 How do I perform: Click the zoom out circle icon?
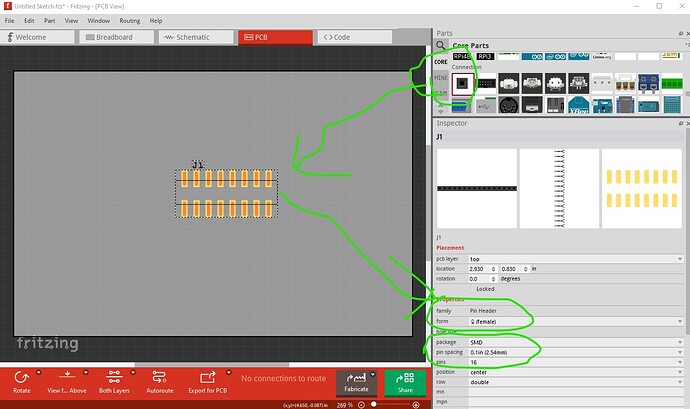tap(361, 405)
